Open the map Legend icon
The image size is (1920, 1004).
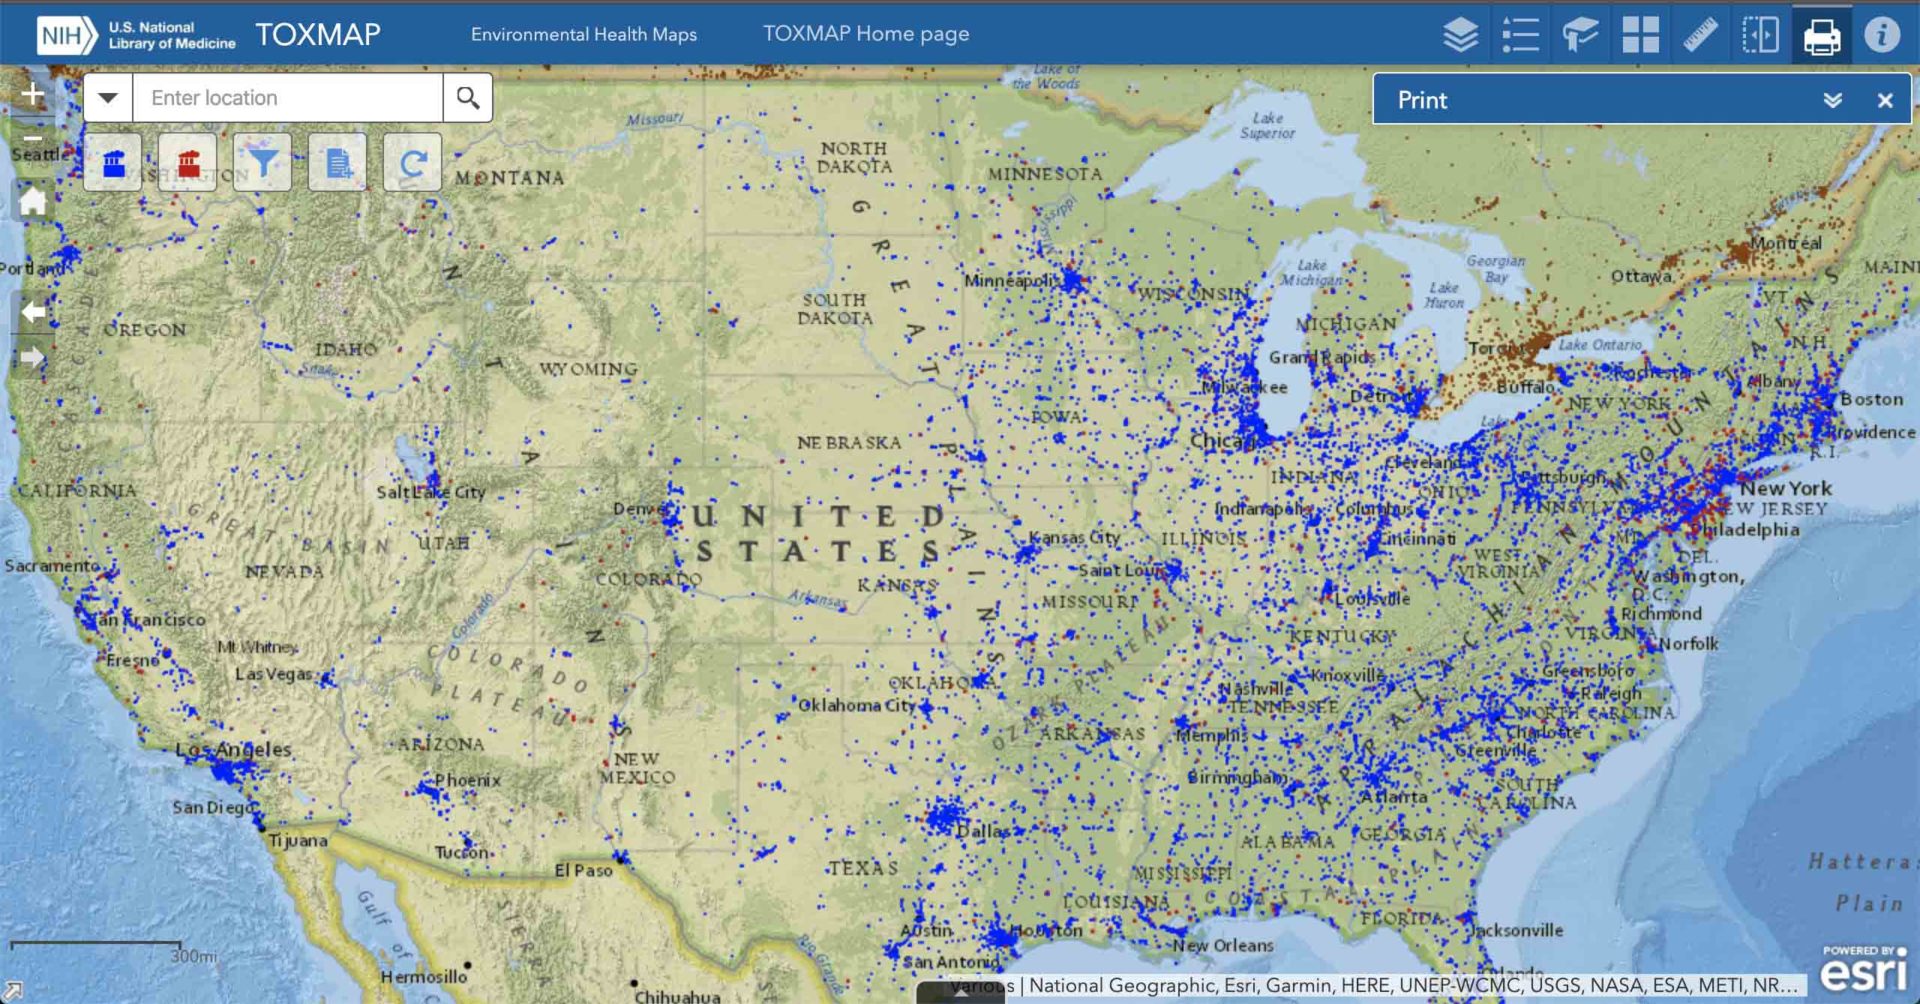point(1520,33)
